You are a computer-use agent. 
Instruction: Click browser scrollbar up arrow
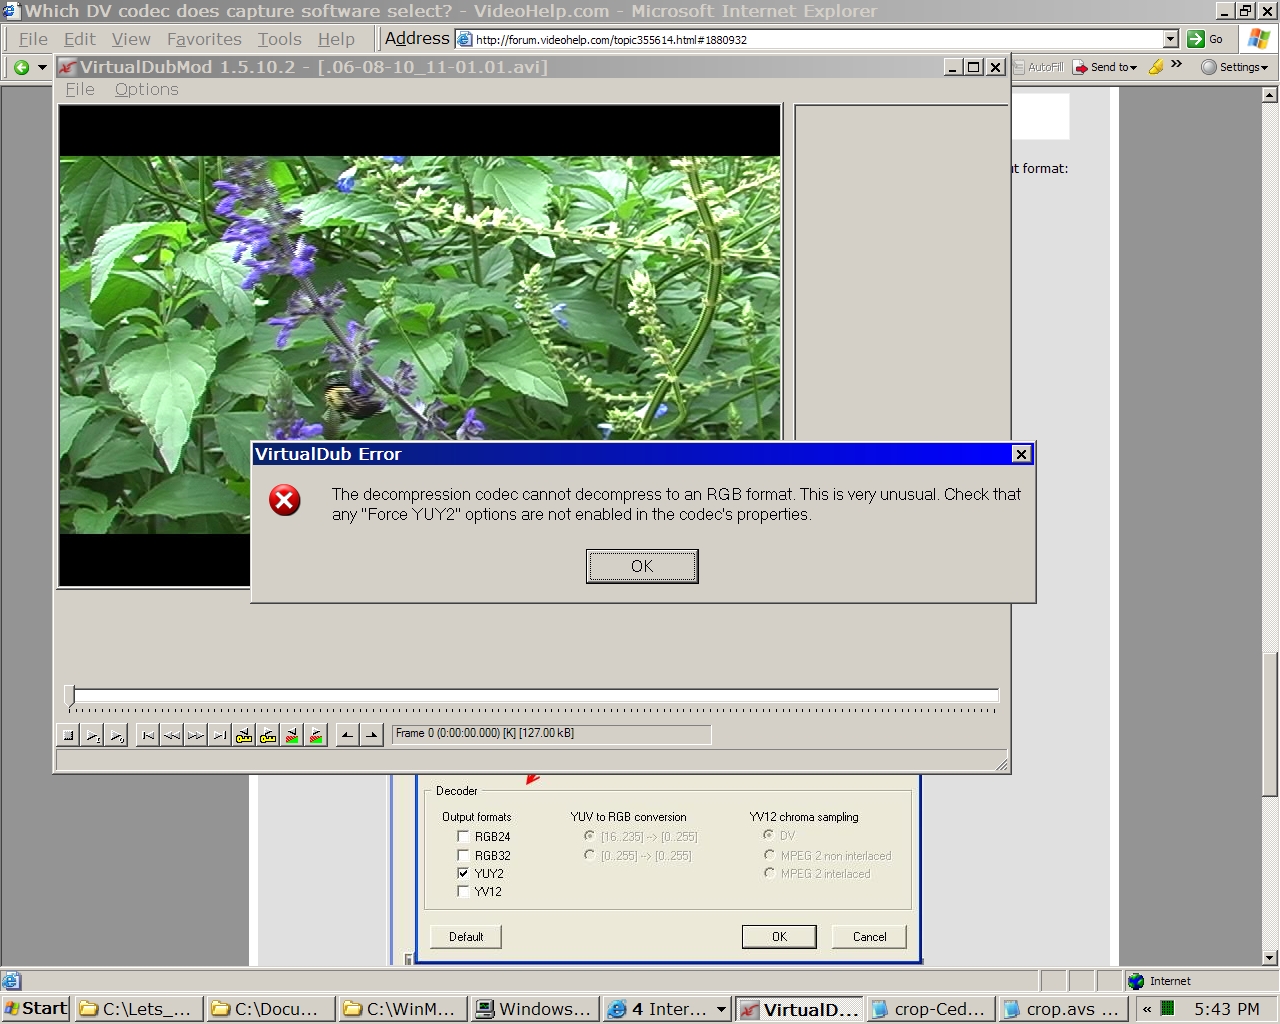click(1270, 96)
